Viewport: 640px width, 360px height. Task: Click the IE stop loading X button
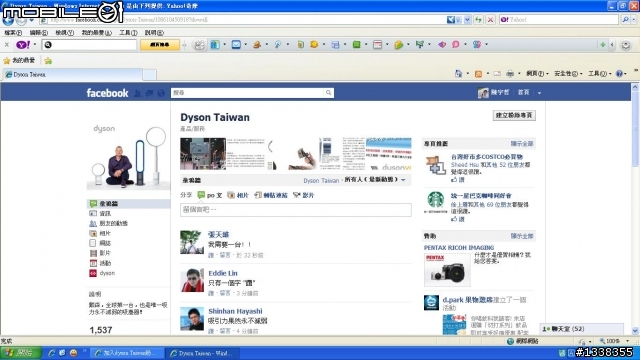coord(491,20)
